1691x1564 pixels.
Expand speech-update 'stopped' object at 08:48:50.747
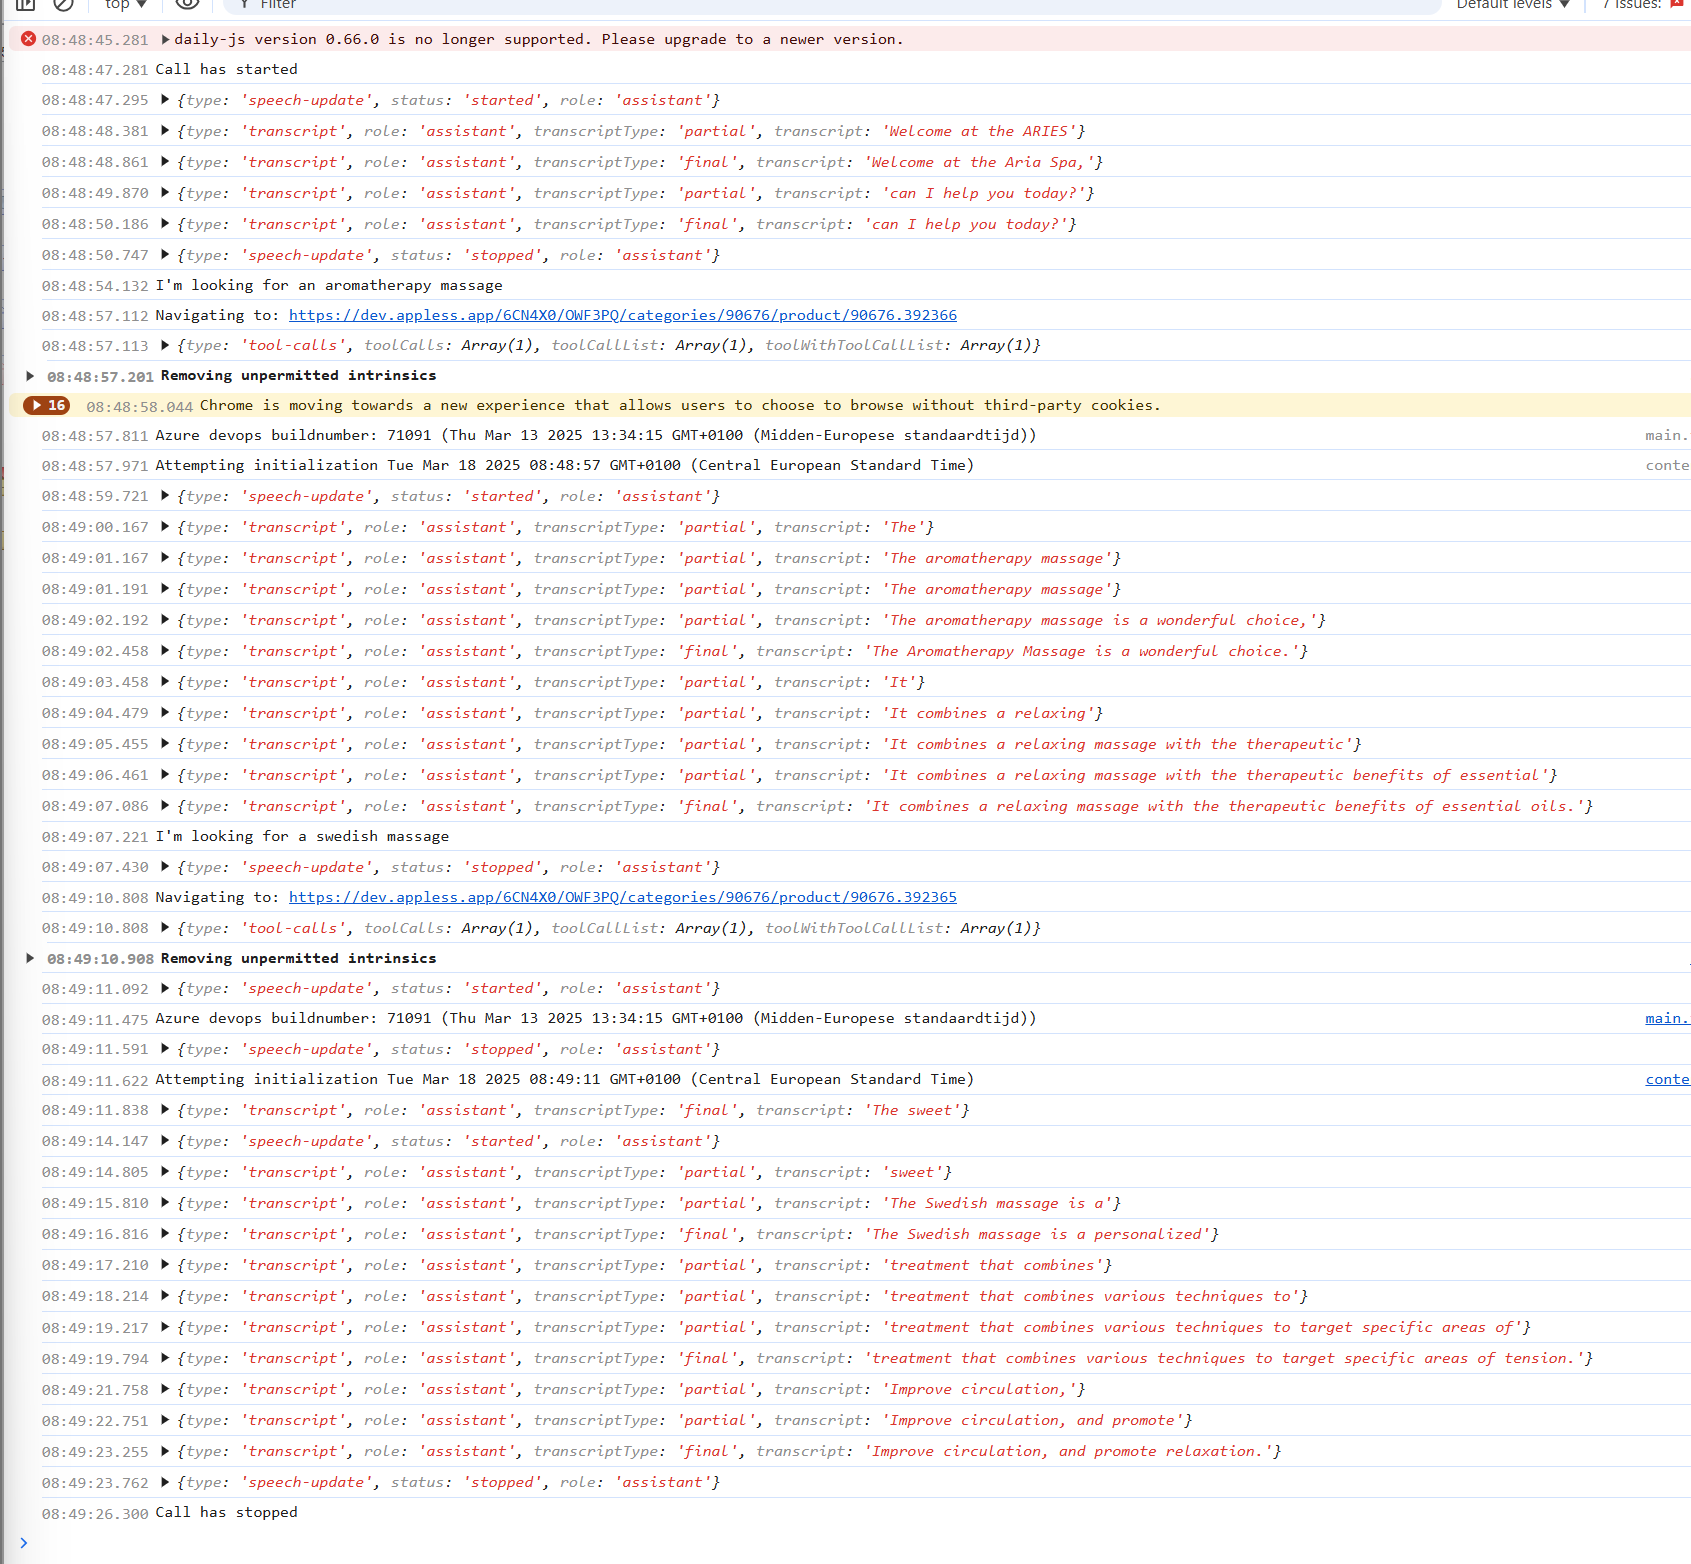click(165, 255)
